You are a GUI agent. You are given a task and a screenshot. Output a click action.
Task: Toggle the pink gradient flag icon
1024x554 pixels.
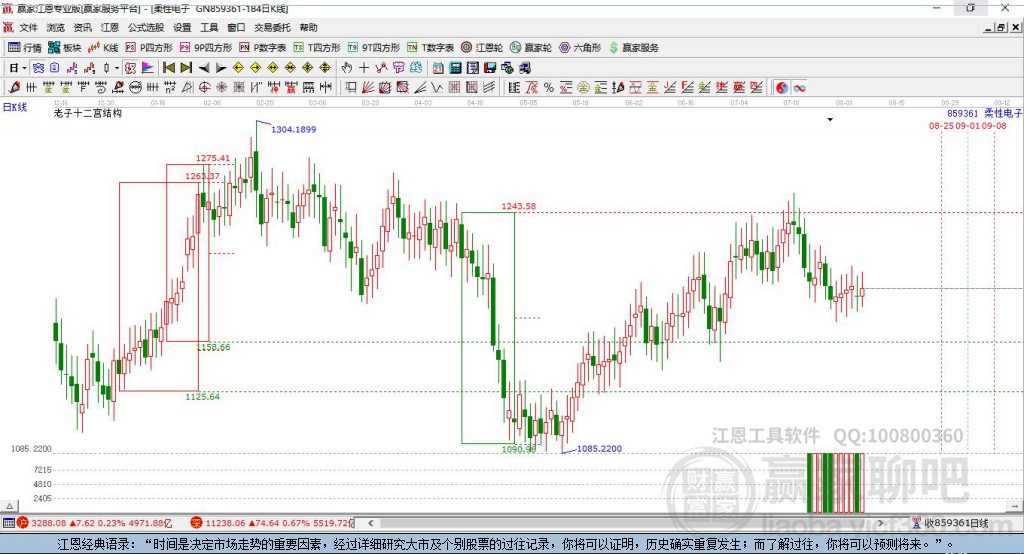[x=148, y=68]
